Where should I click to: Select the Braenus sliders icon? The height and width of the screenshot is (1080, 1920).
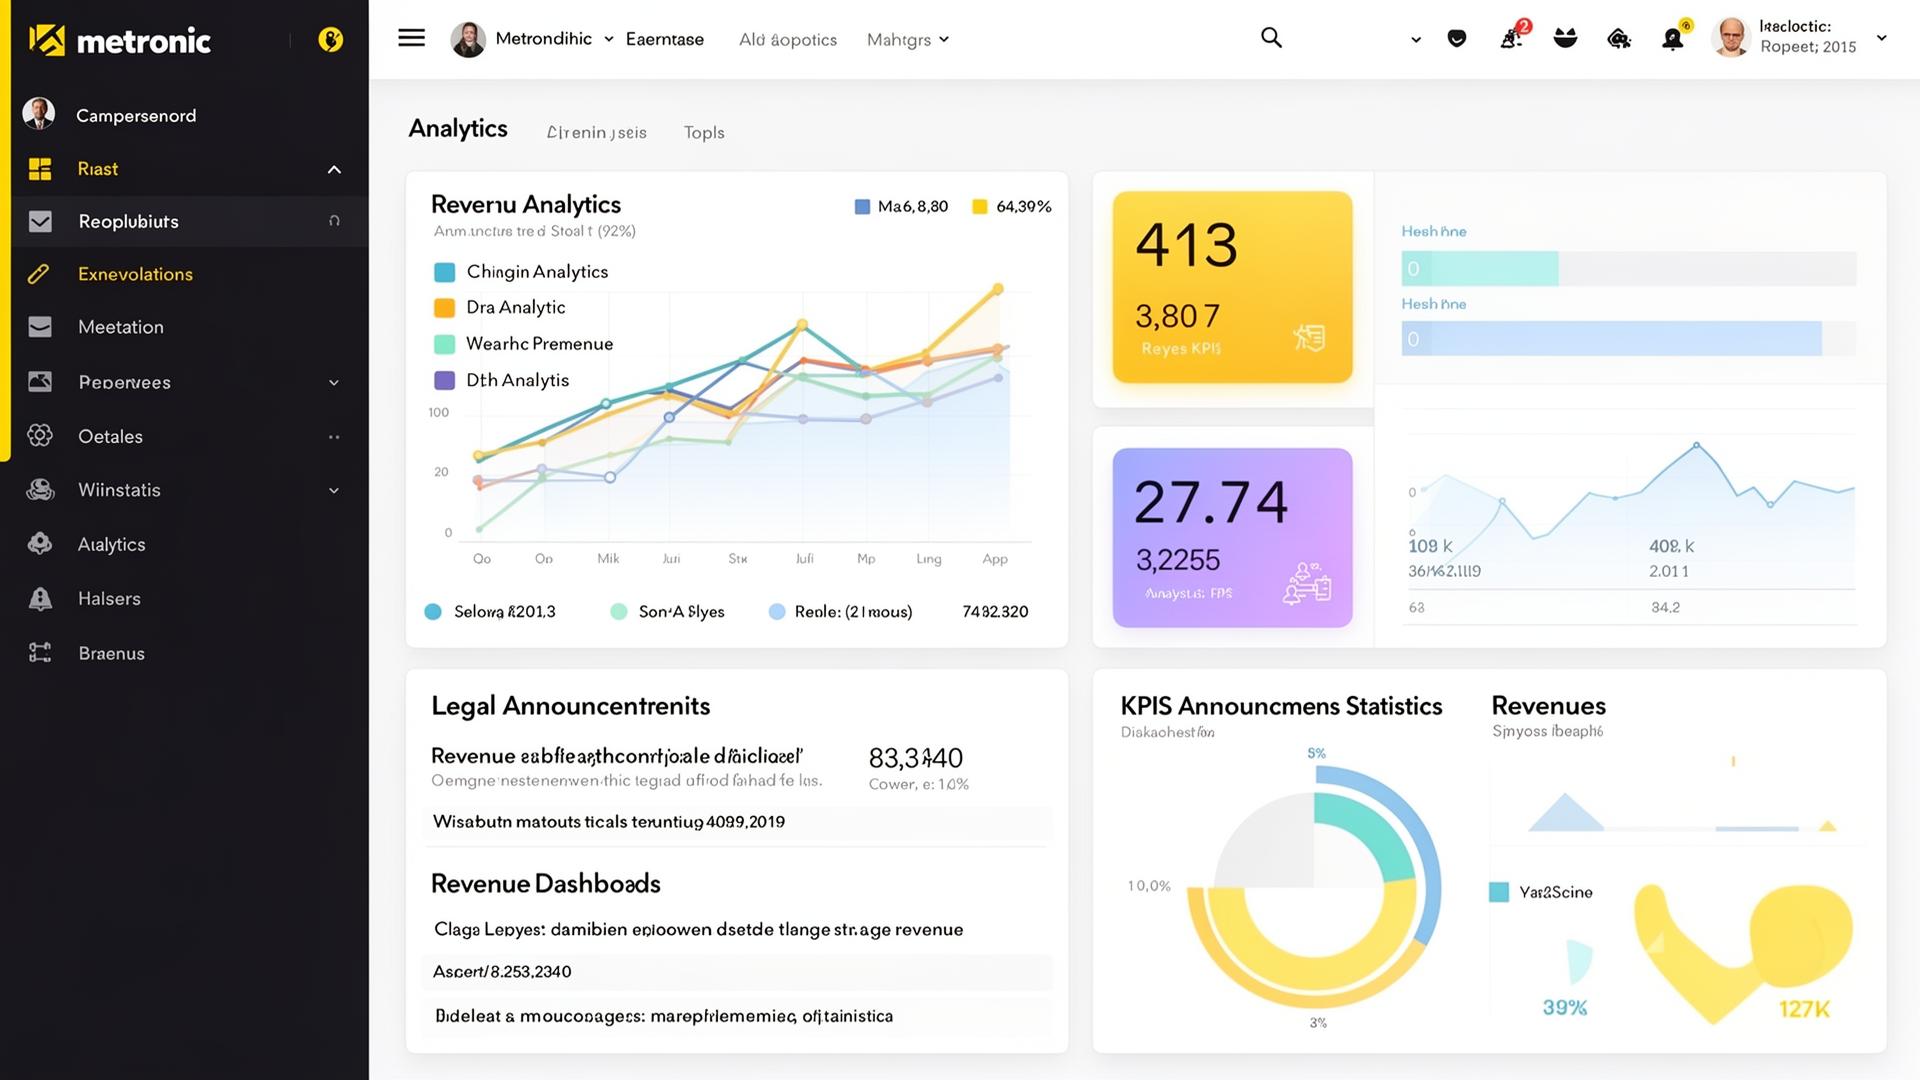[x=40, y=652]
